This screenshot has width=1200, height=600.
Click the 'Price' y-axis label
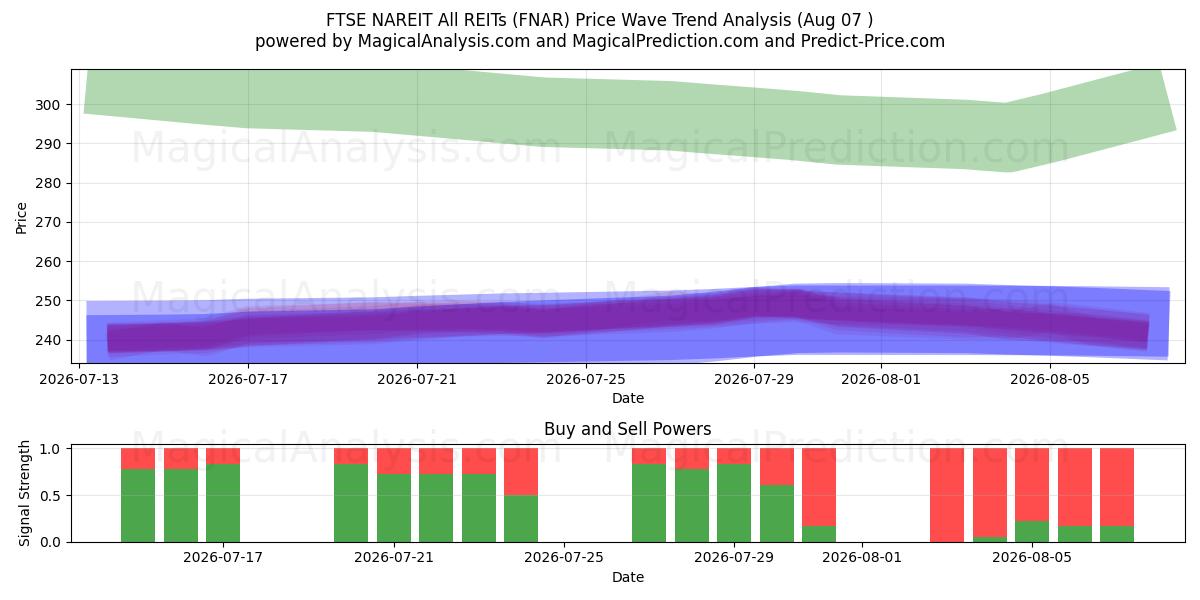click(x=22, y=217)
